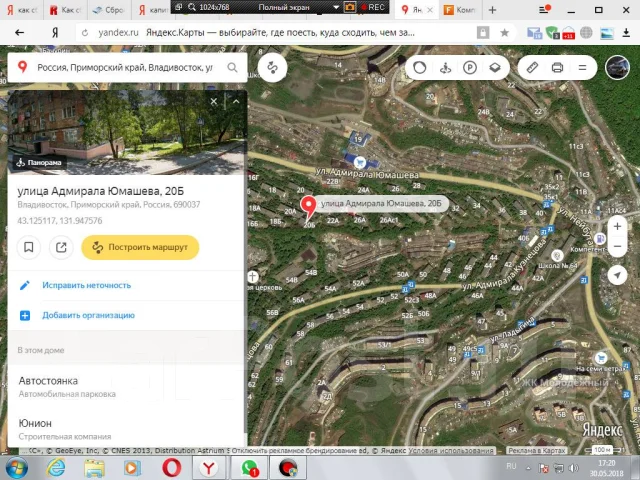Click the Построить маршрут button
This screenshot has width=640, height=480.
[x=140, y=247]
